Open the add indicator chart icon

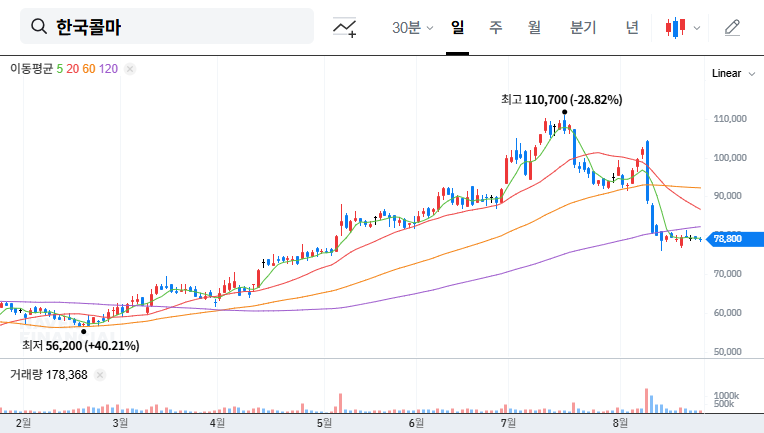click(x=344, y=27)
